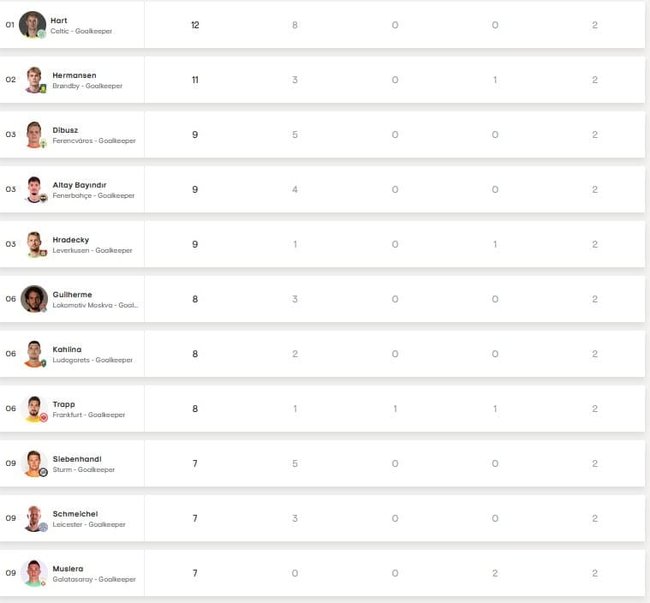The height and width of the screenshot is (603, 650).
Task: Open the Hart player name link
Action: (x=59, y=20)
